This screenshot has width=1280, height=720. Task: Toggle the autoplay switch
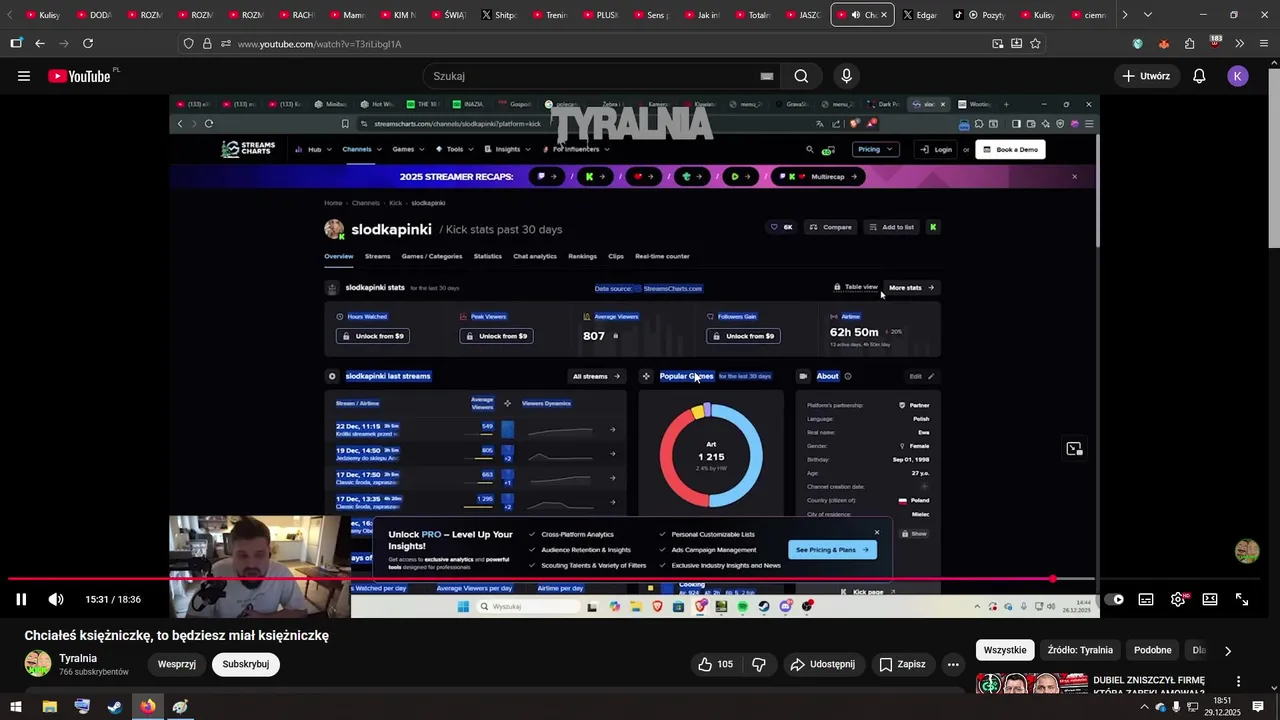pos(1114,599)
